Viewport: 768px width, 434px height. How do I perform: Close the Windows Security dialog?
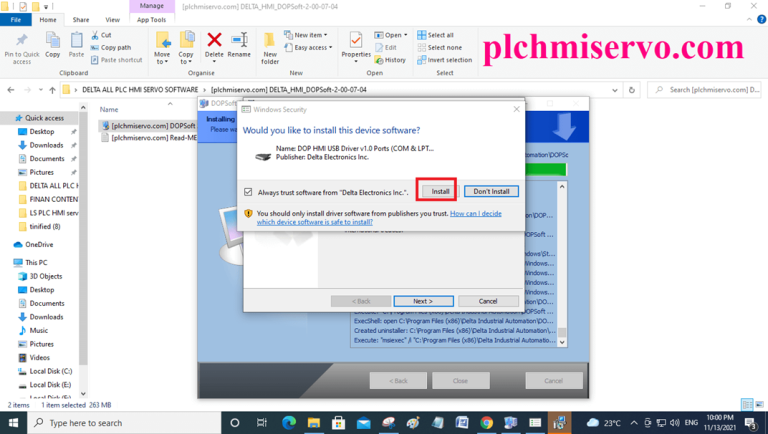coord(516,109)
